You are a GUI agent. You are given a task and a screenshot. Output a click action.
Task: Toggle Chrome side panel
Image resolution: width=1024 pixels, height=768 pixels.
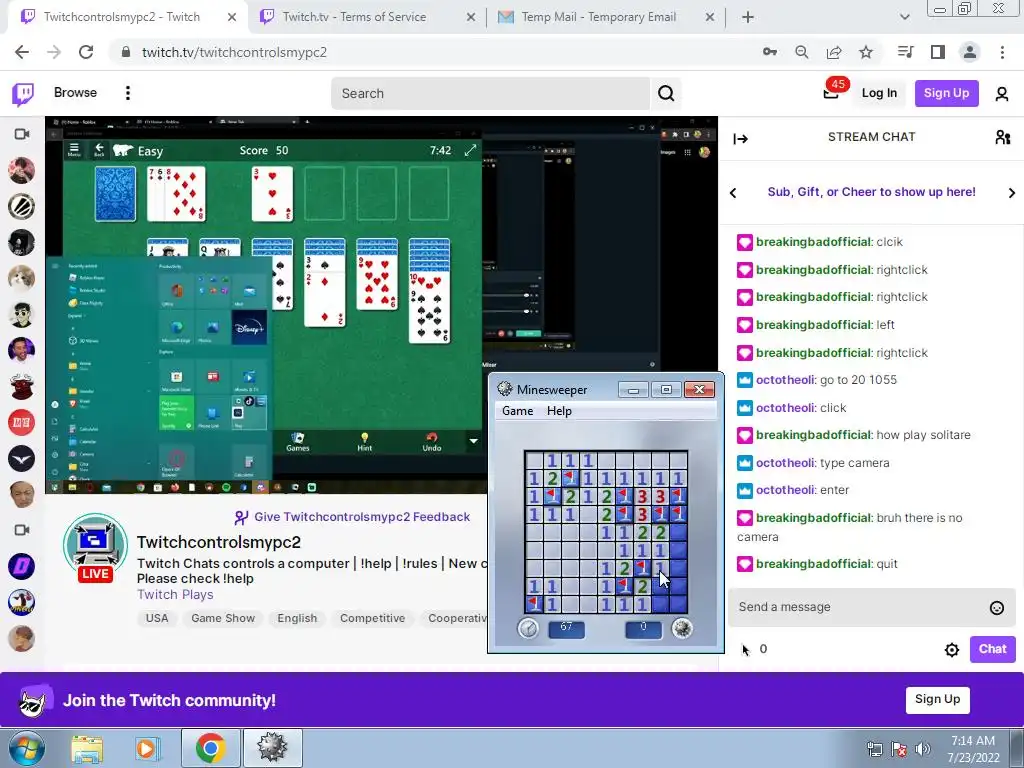(x=938, y=52)
